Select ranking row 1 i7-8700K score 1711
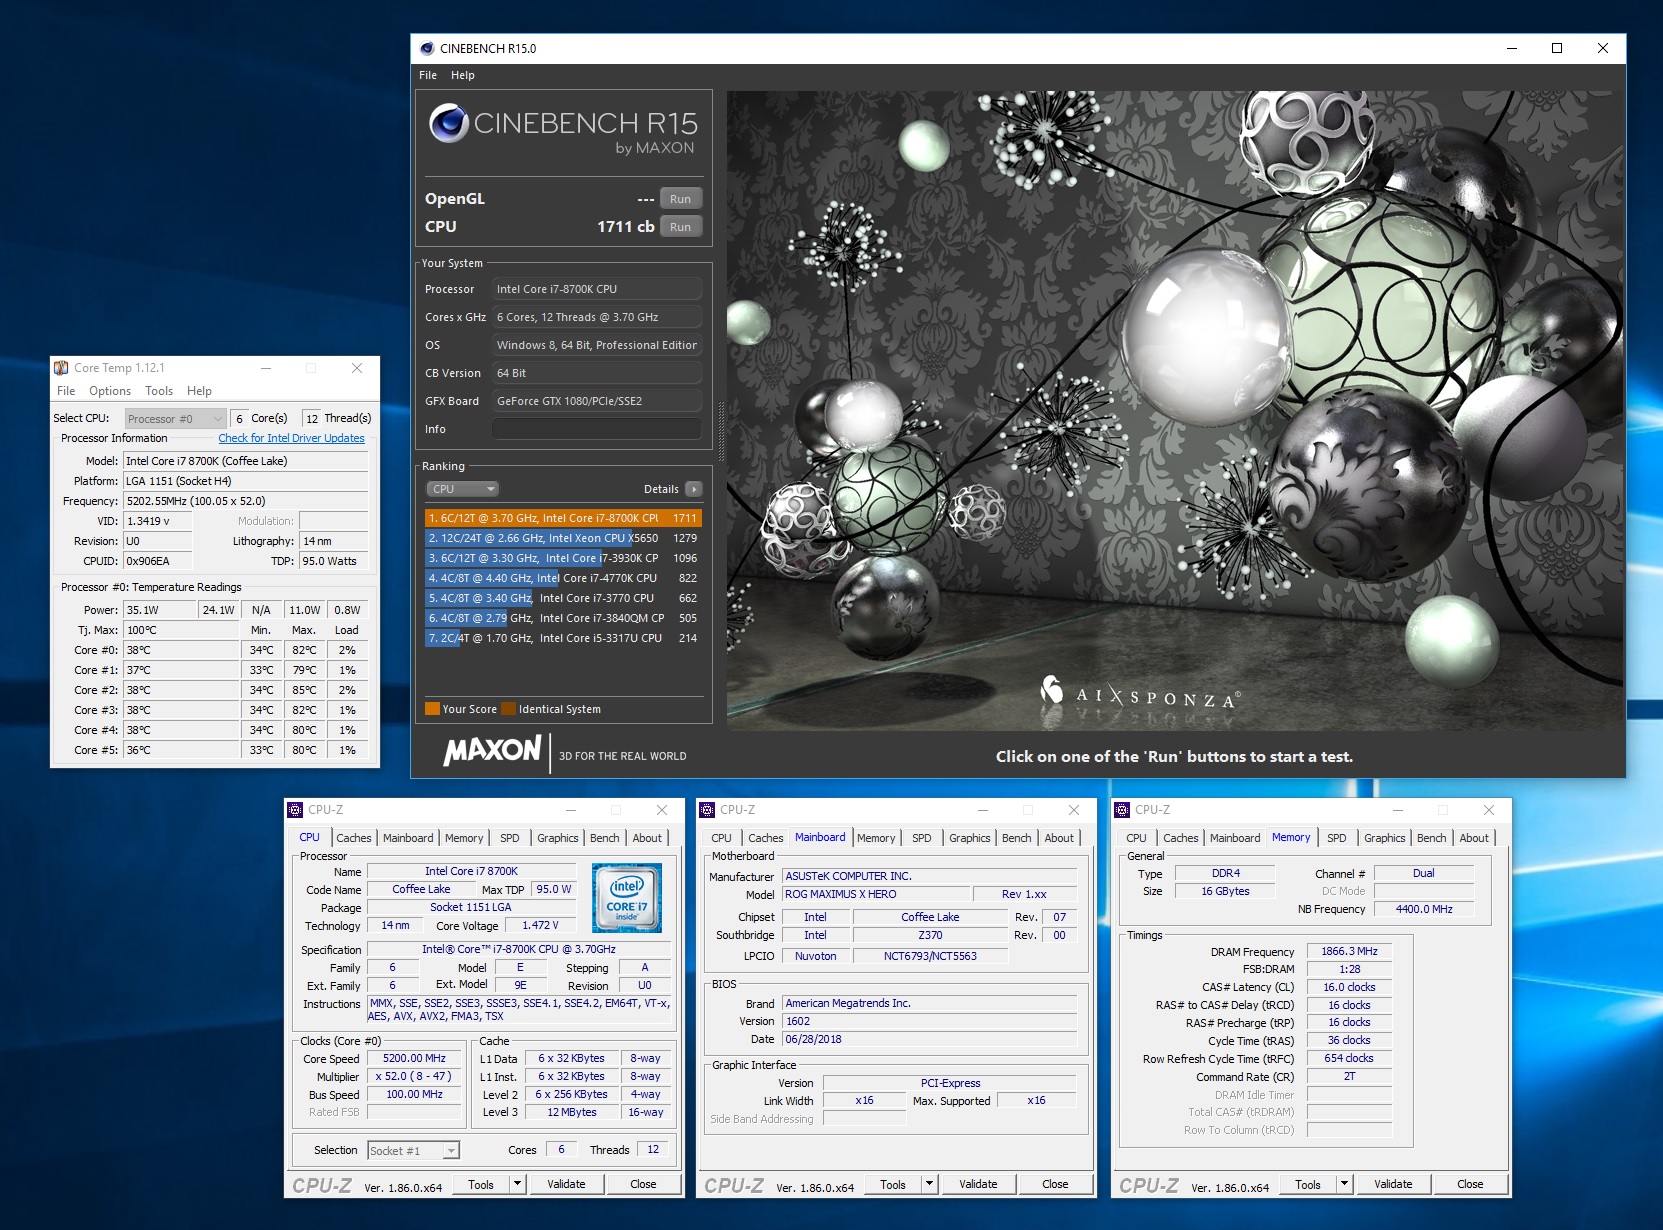Screen dimensions: 1663x1230 [x=563, y=518]
